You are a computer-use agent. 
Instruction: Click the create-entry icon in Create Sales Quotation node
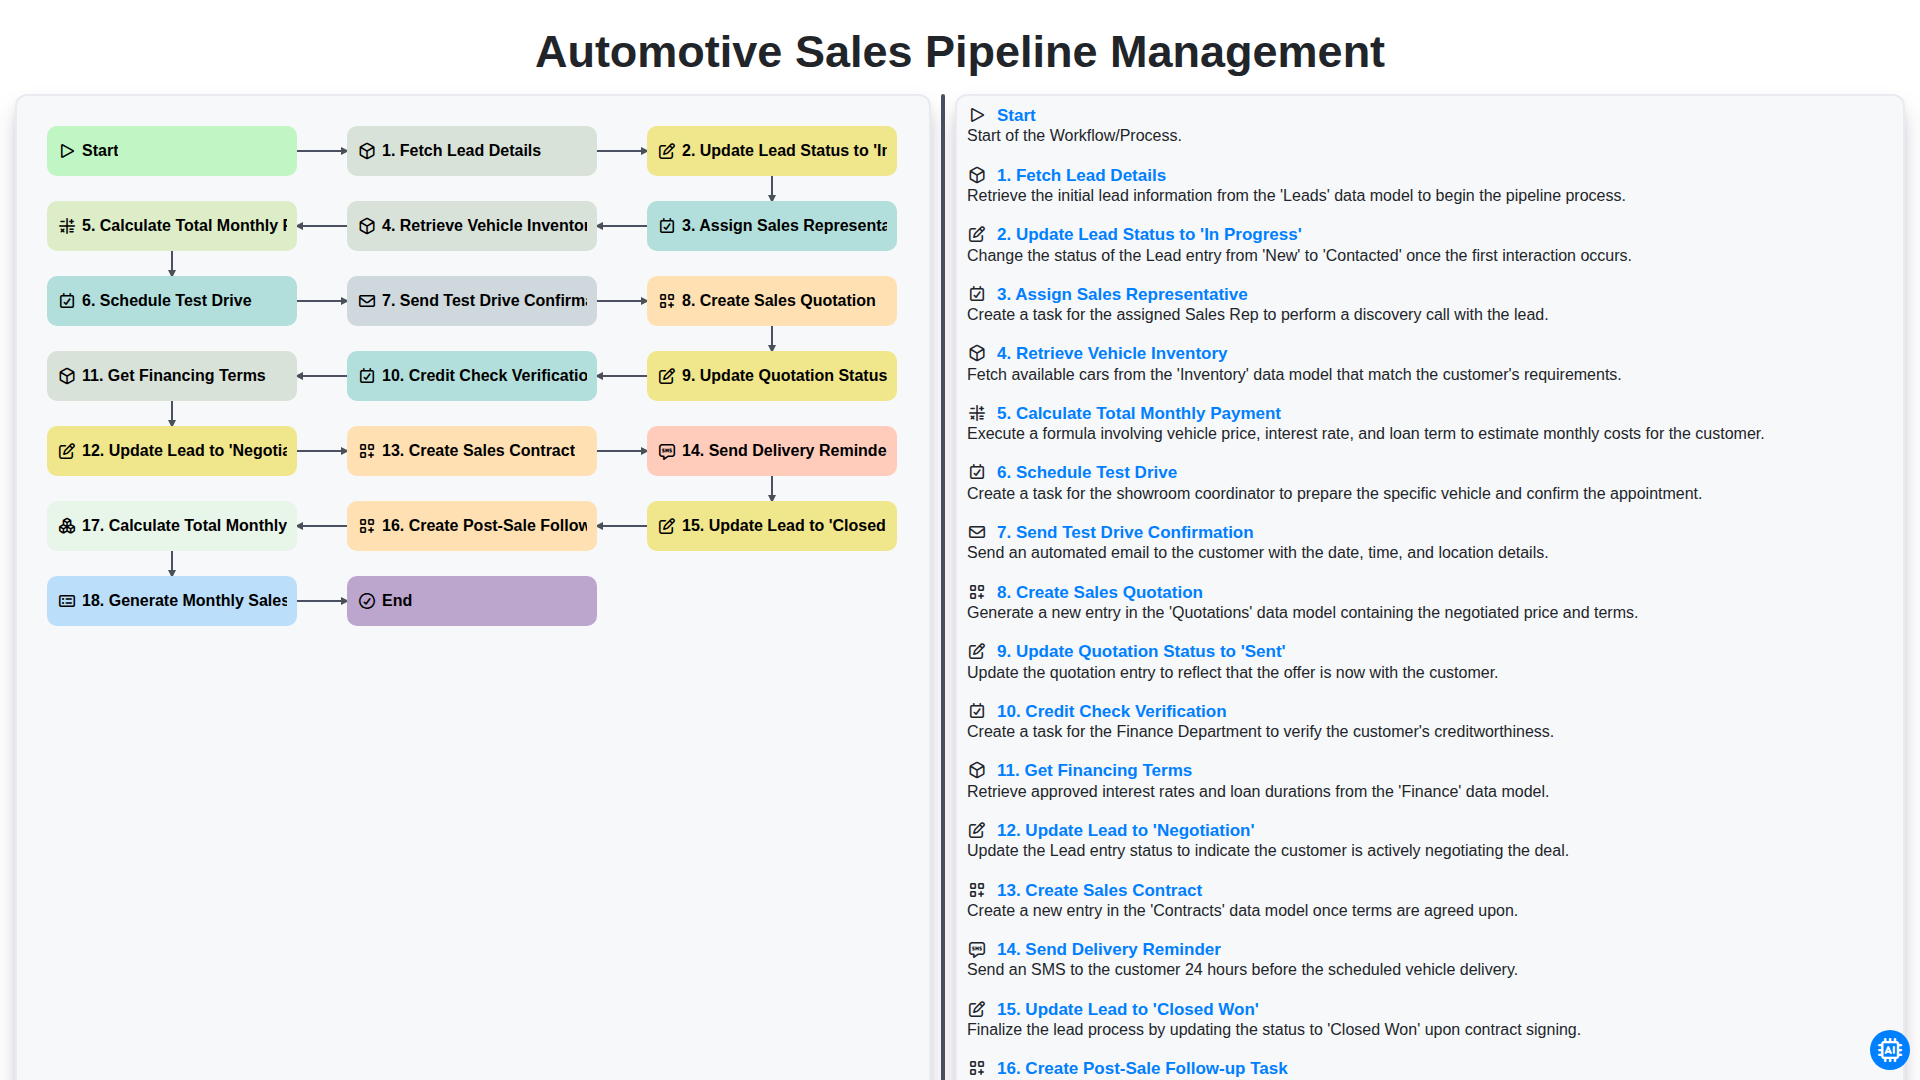click(667, 301)
